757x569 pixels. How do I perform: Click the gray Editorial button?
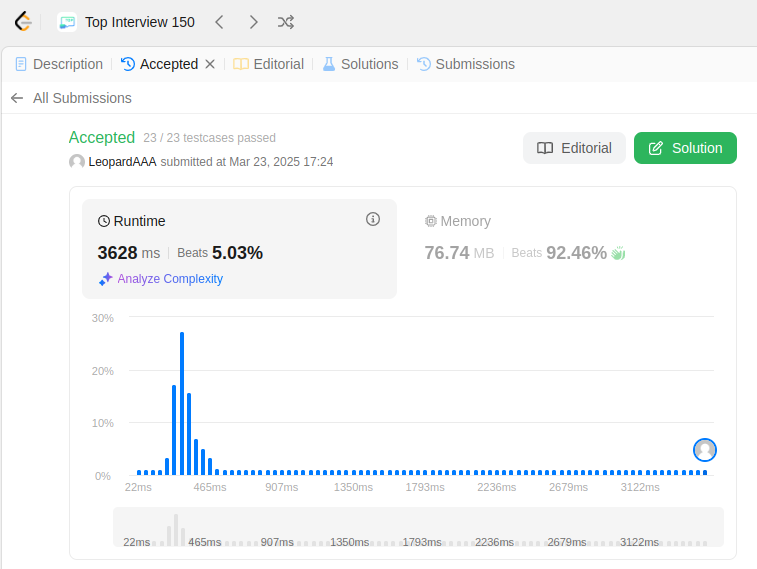pos(575,148)
